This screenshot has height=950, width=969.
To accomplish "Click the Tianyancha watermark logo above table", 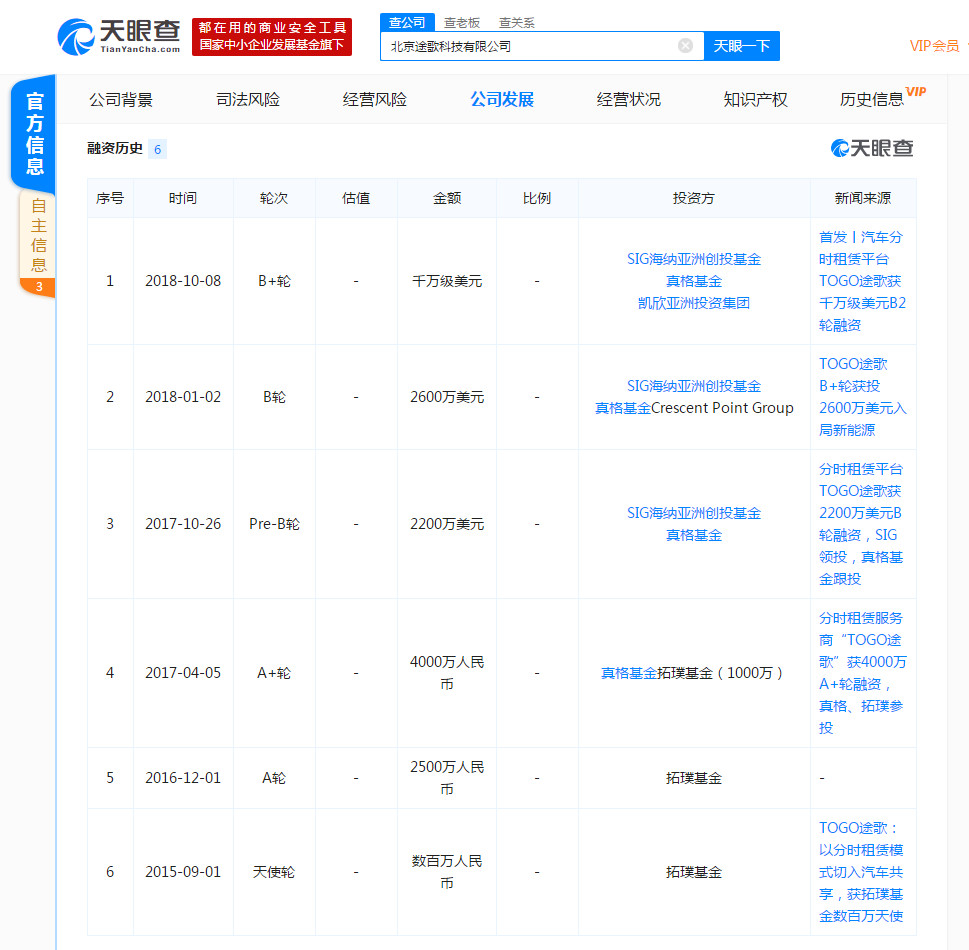I will coord(872,149).
